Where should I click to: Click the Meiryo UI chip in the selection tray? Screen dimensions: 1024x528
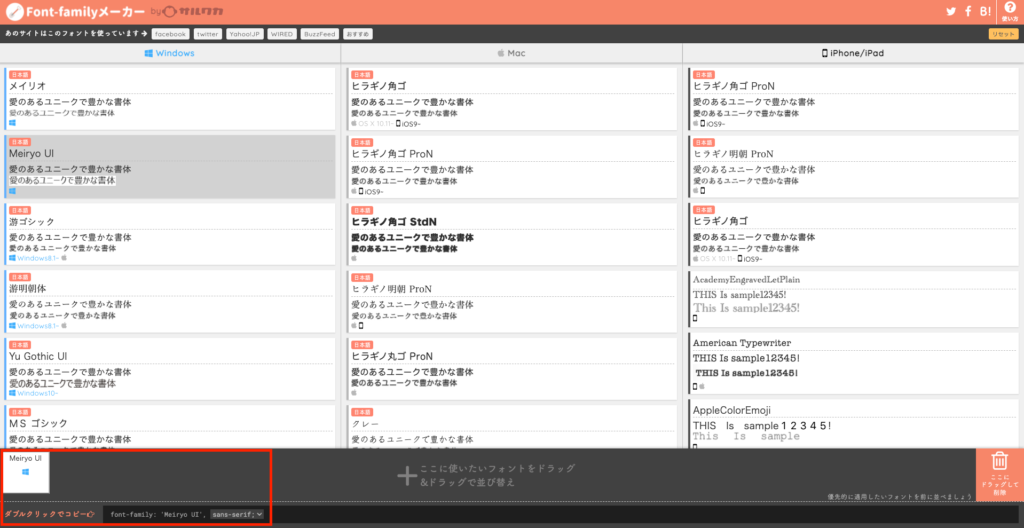[x=26, y=472]
